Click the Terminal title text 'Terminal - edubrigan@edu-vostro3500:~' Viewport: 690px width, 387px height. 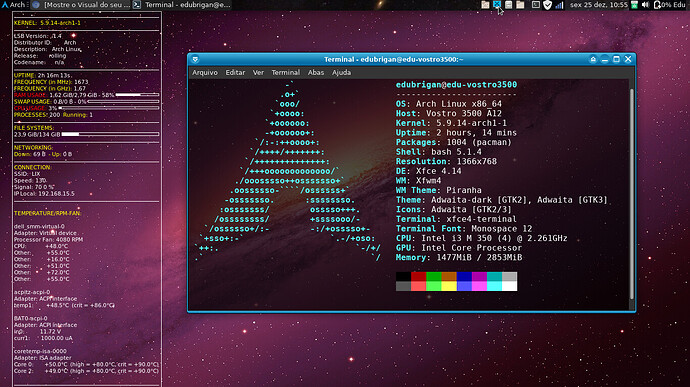point(393,59)
